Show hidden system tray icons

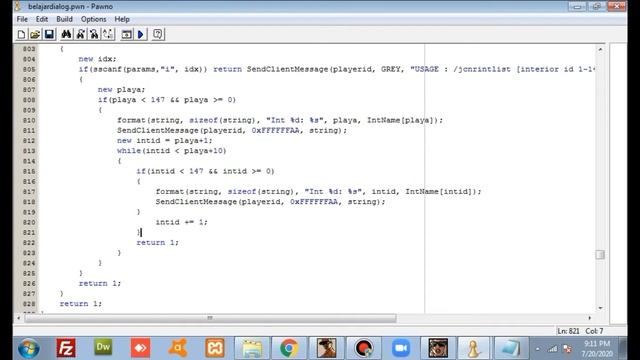coord(538,349)
